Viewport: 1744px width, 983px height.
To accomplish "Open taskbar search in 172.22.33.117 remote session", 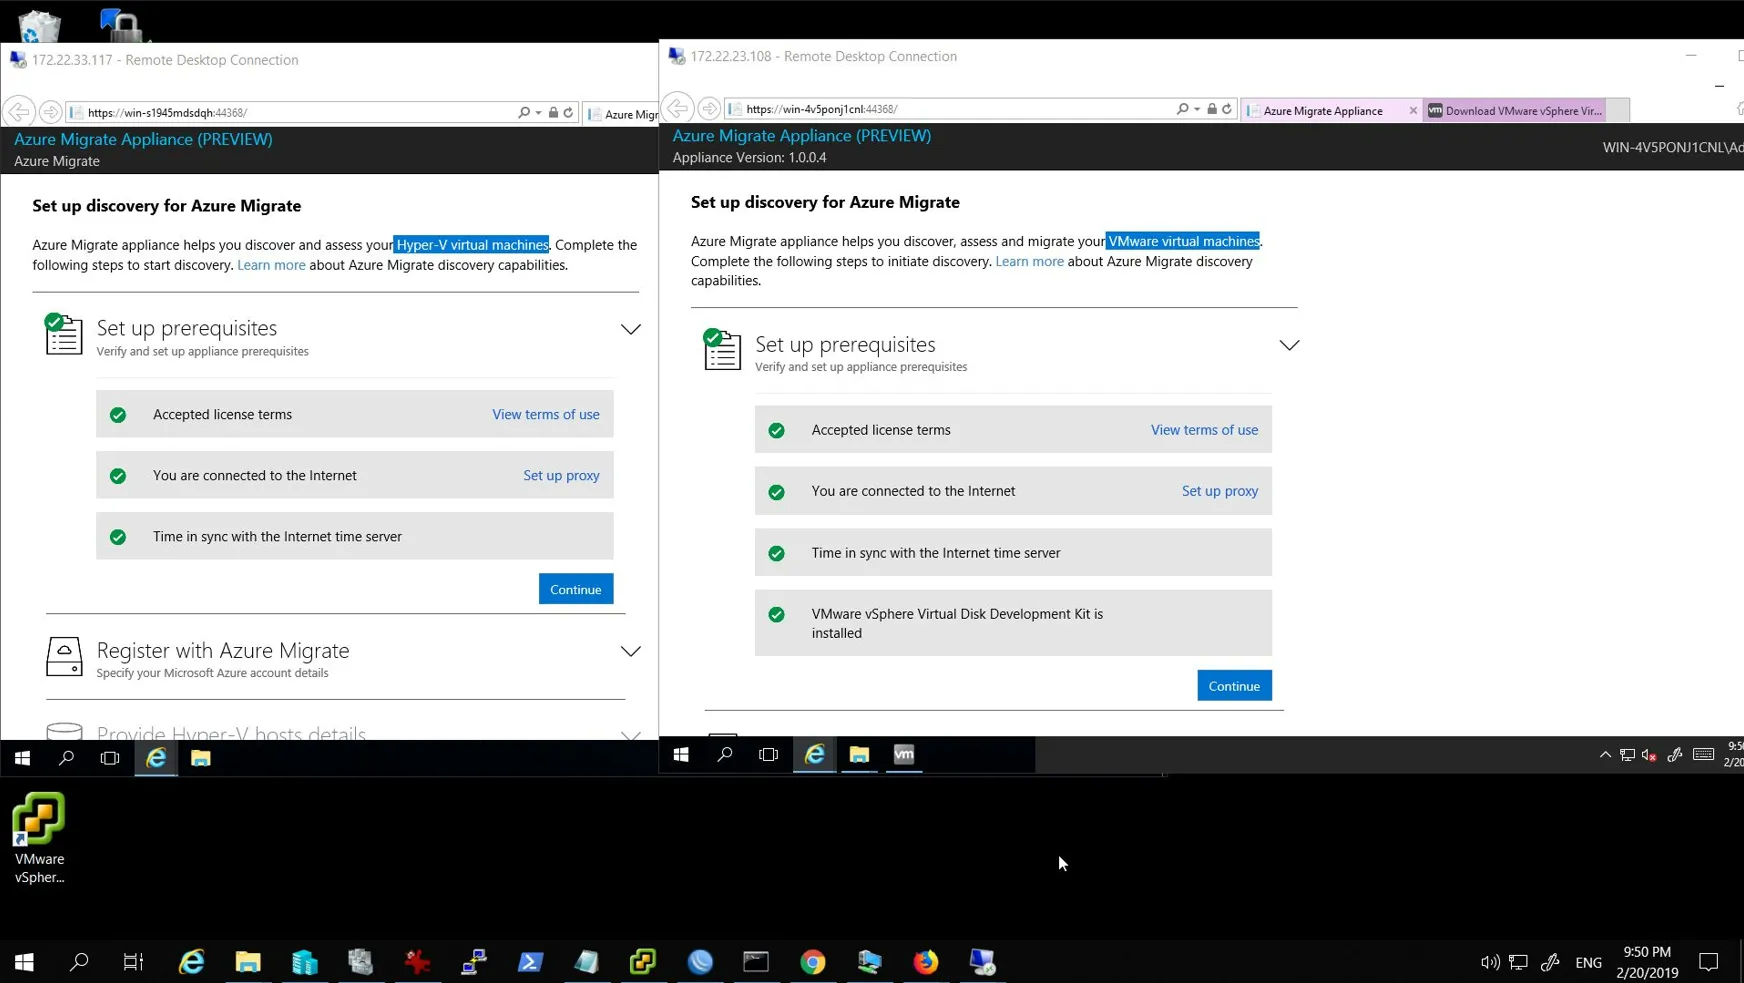I will pyautogui.click(x=66, y=758).
